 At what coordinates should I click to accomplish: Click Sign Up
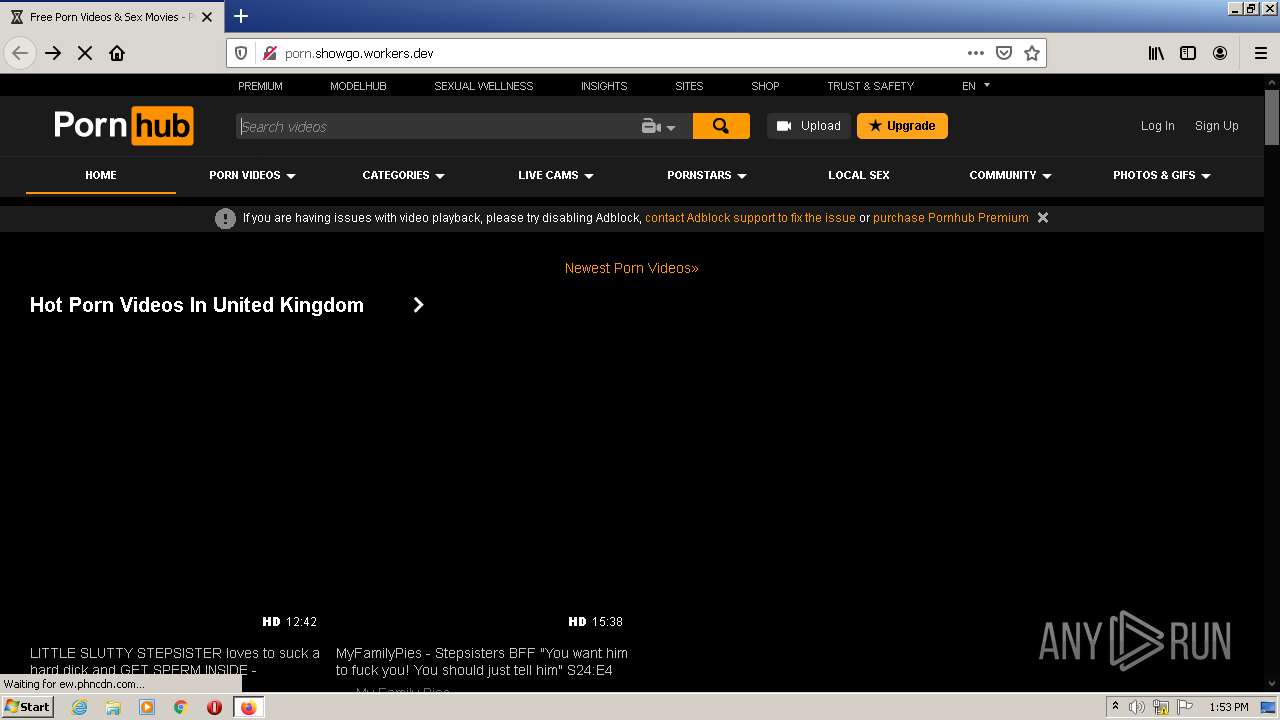click(1216, 126)
